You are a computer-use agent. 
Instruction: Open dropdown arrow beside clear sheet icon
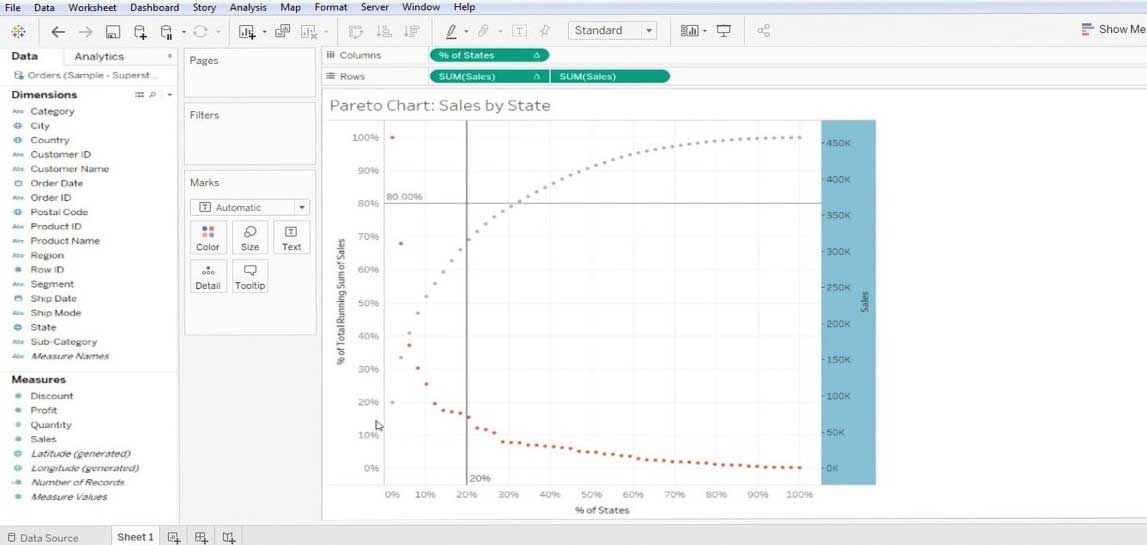[x=326, y=32]
